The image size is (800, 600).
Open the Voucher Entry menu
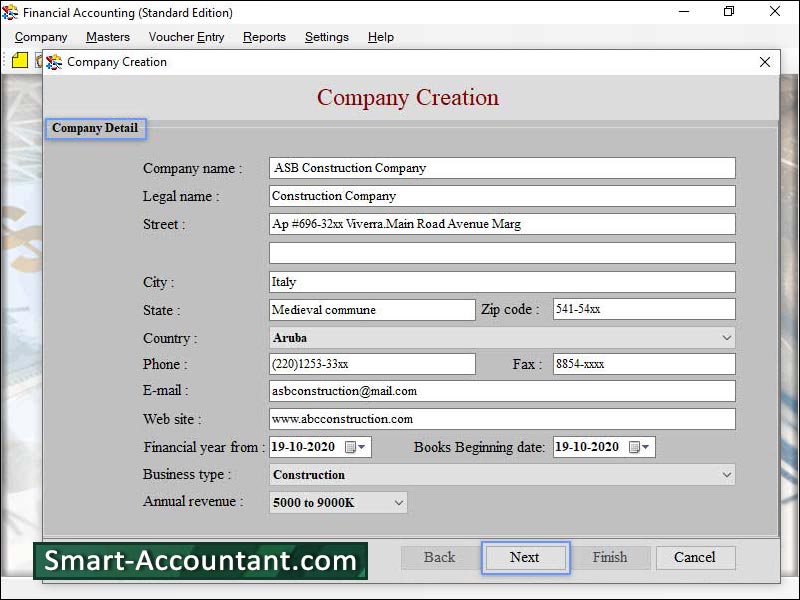[186, 37]
